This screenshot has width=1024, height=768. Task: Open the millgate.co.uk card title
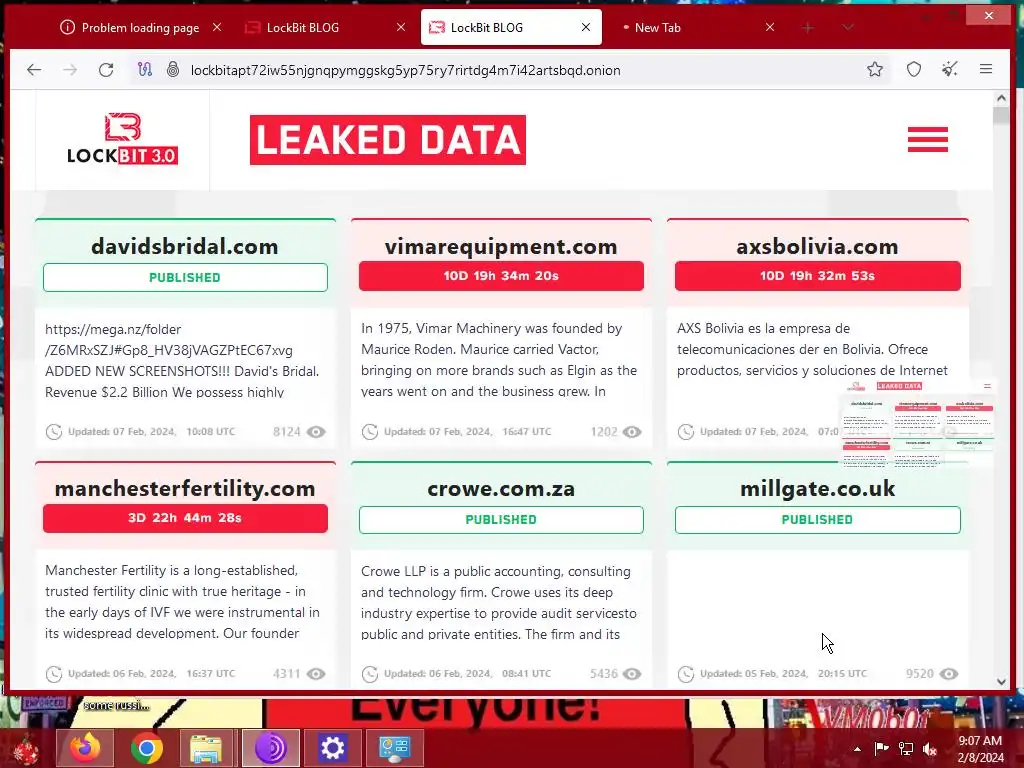tap(817, 488)
